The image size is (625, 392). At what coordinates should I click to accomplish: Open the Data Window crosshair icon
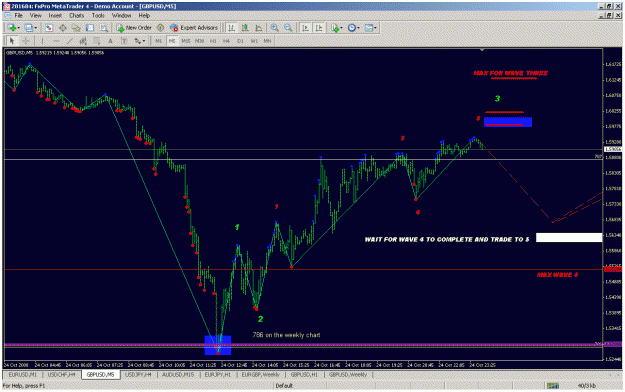pos(63,28)
